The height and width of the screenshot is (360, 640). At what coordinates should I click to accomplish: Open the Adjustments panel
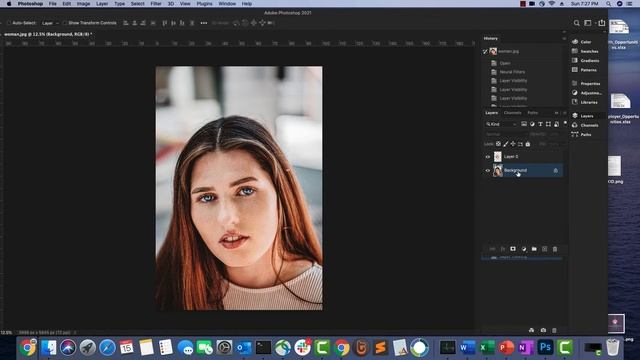click(x=587, y=93)
